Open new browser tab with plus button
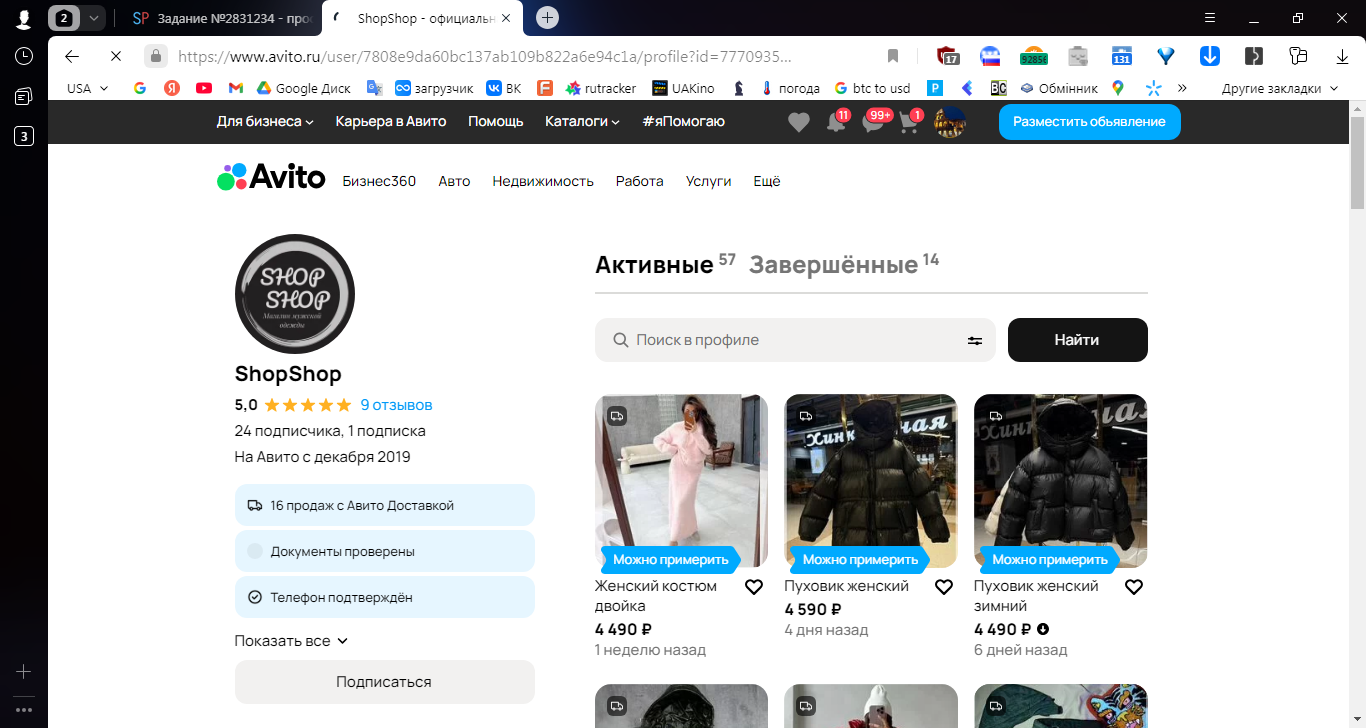Viewport: 1366px width, 728px height. [x=547, y=18]
